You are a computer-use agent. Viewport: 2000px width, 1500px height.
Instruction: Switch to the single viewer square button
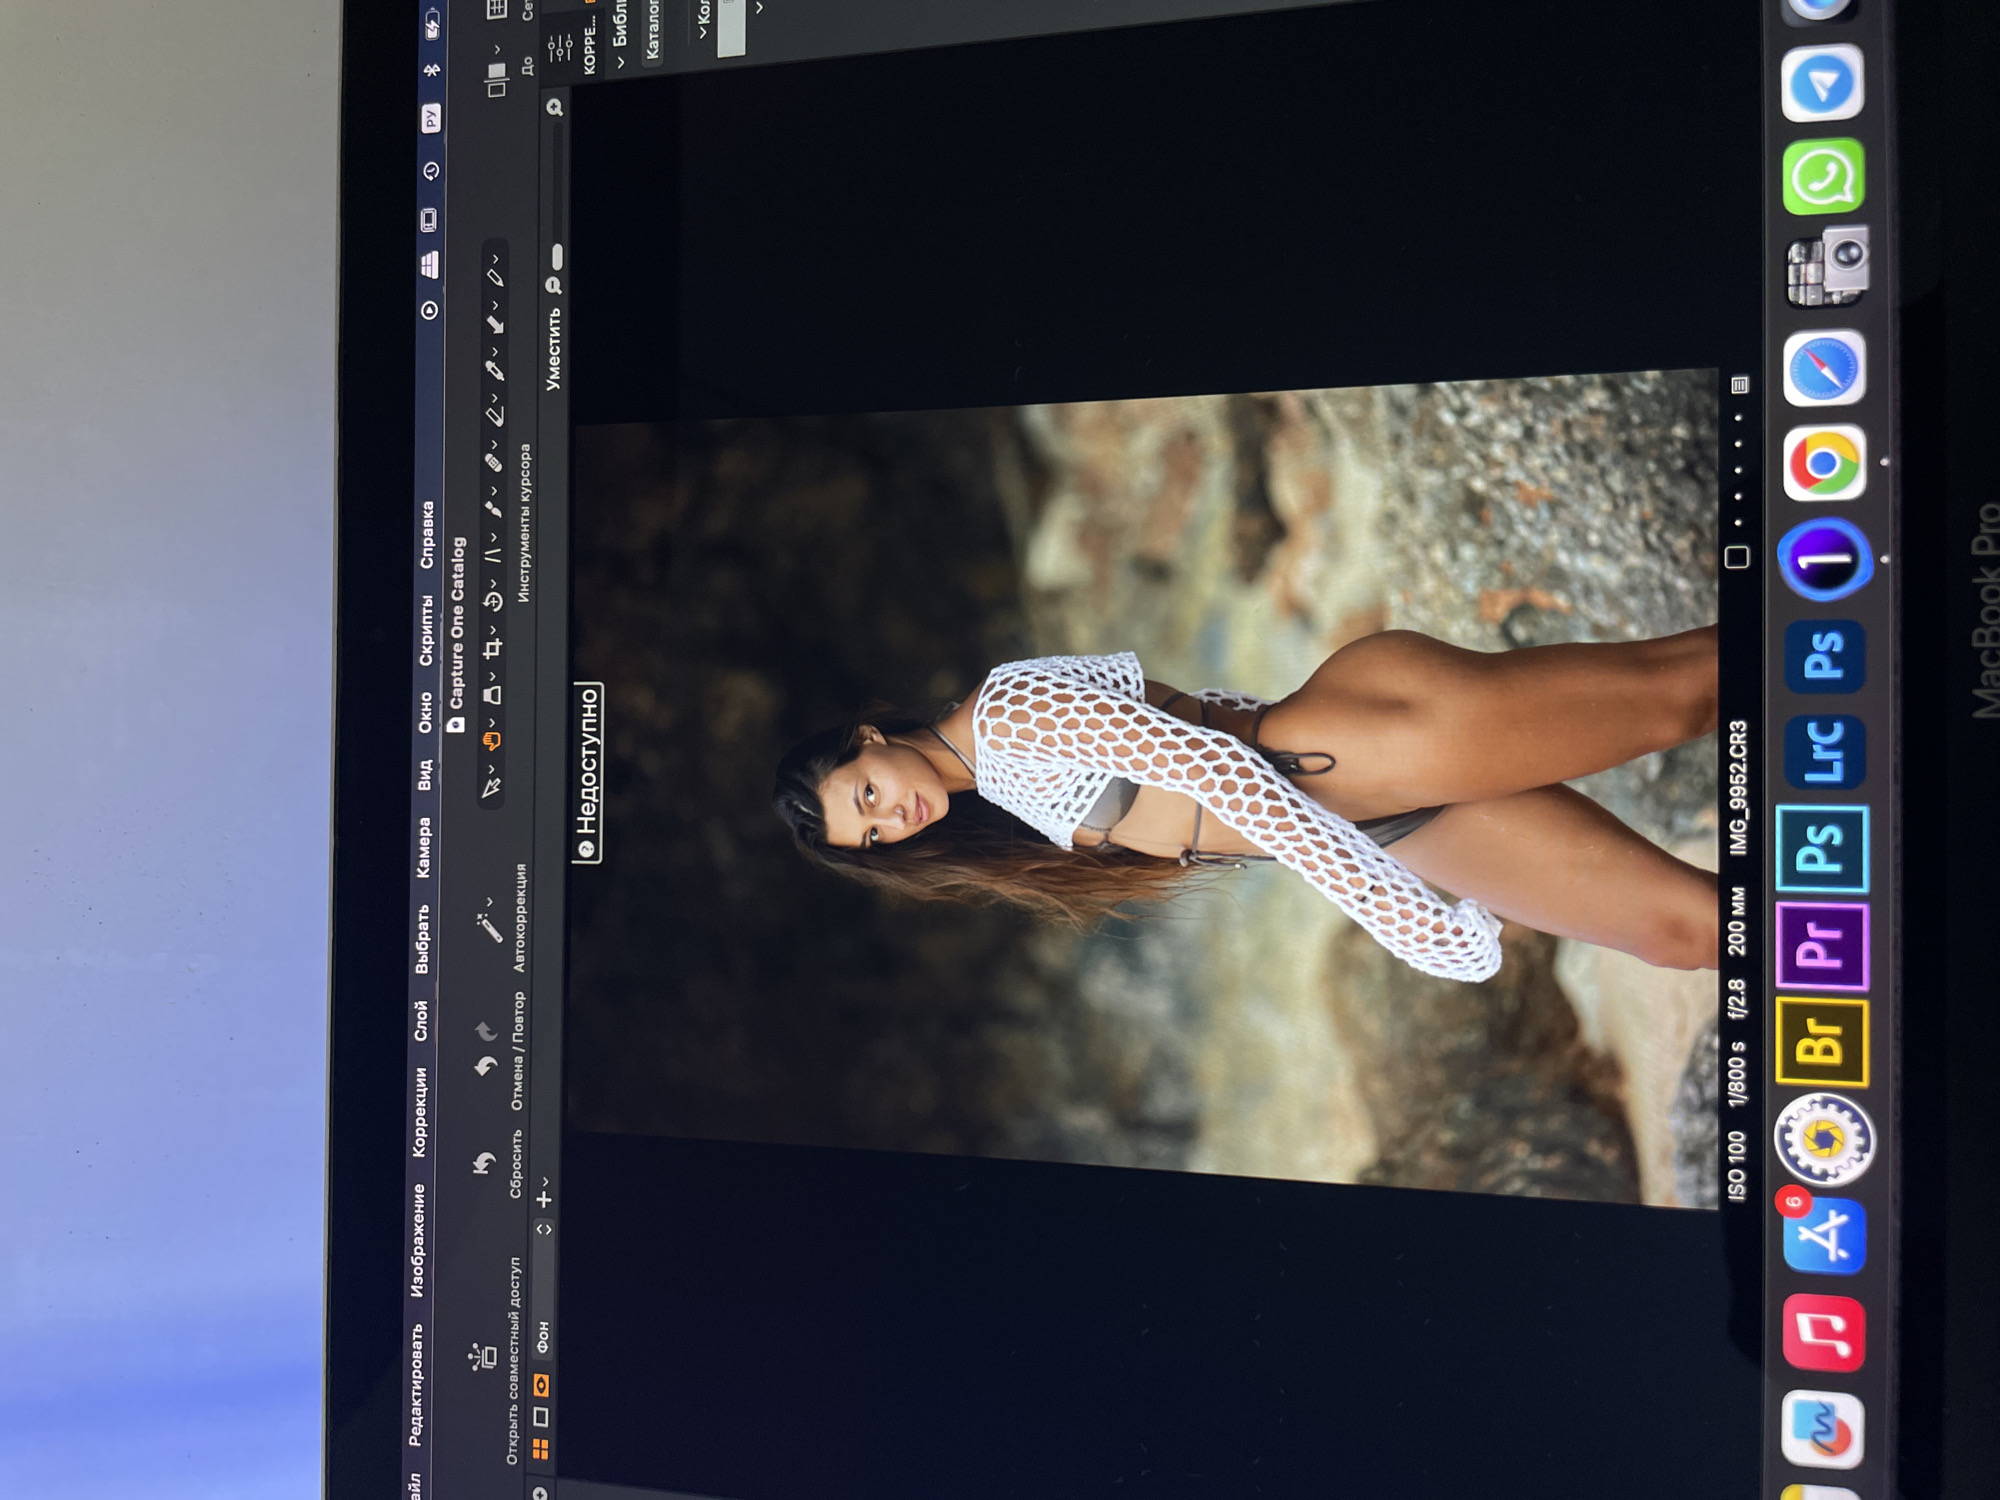point(540,1417)
